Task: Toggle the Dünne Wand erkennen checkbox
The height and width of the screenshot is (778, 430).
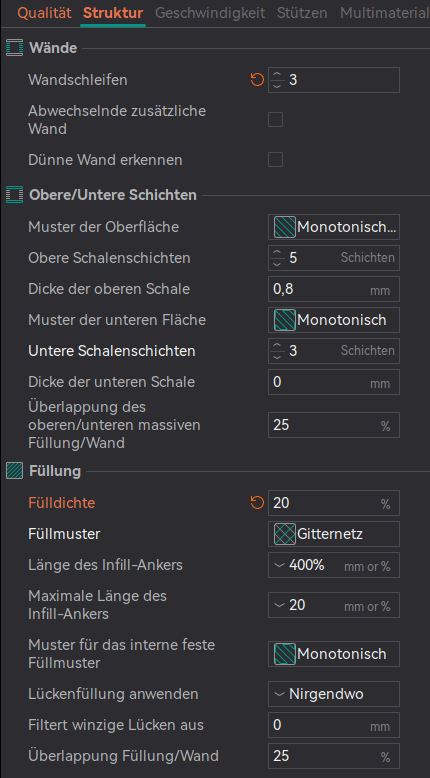Action: [x=275, y=160]
